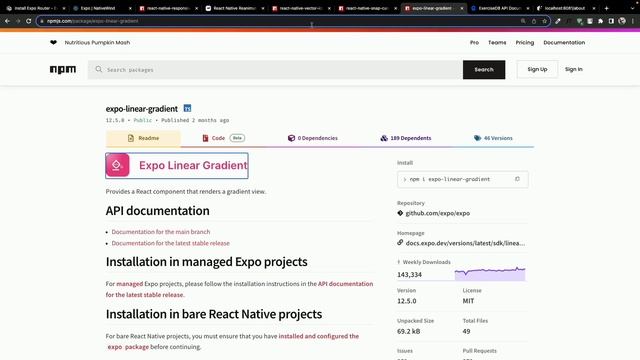Screen dimensions: 640x360
Task: Click the Total Files value 49
Action: point(467,331)
